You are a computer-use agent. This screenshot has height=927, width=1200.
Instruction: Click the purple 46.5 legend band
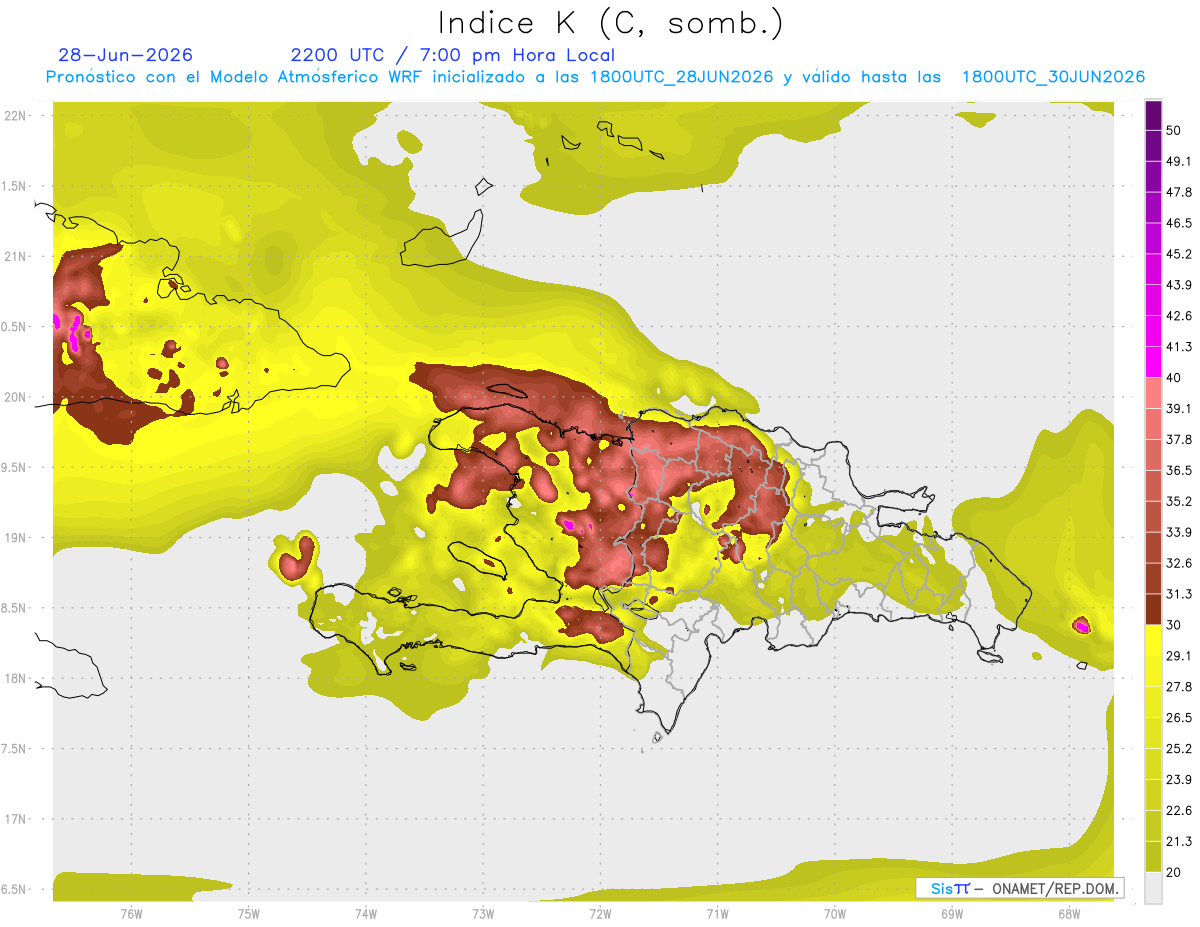click(x=1153, y=208)
